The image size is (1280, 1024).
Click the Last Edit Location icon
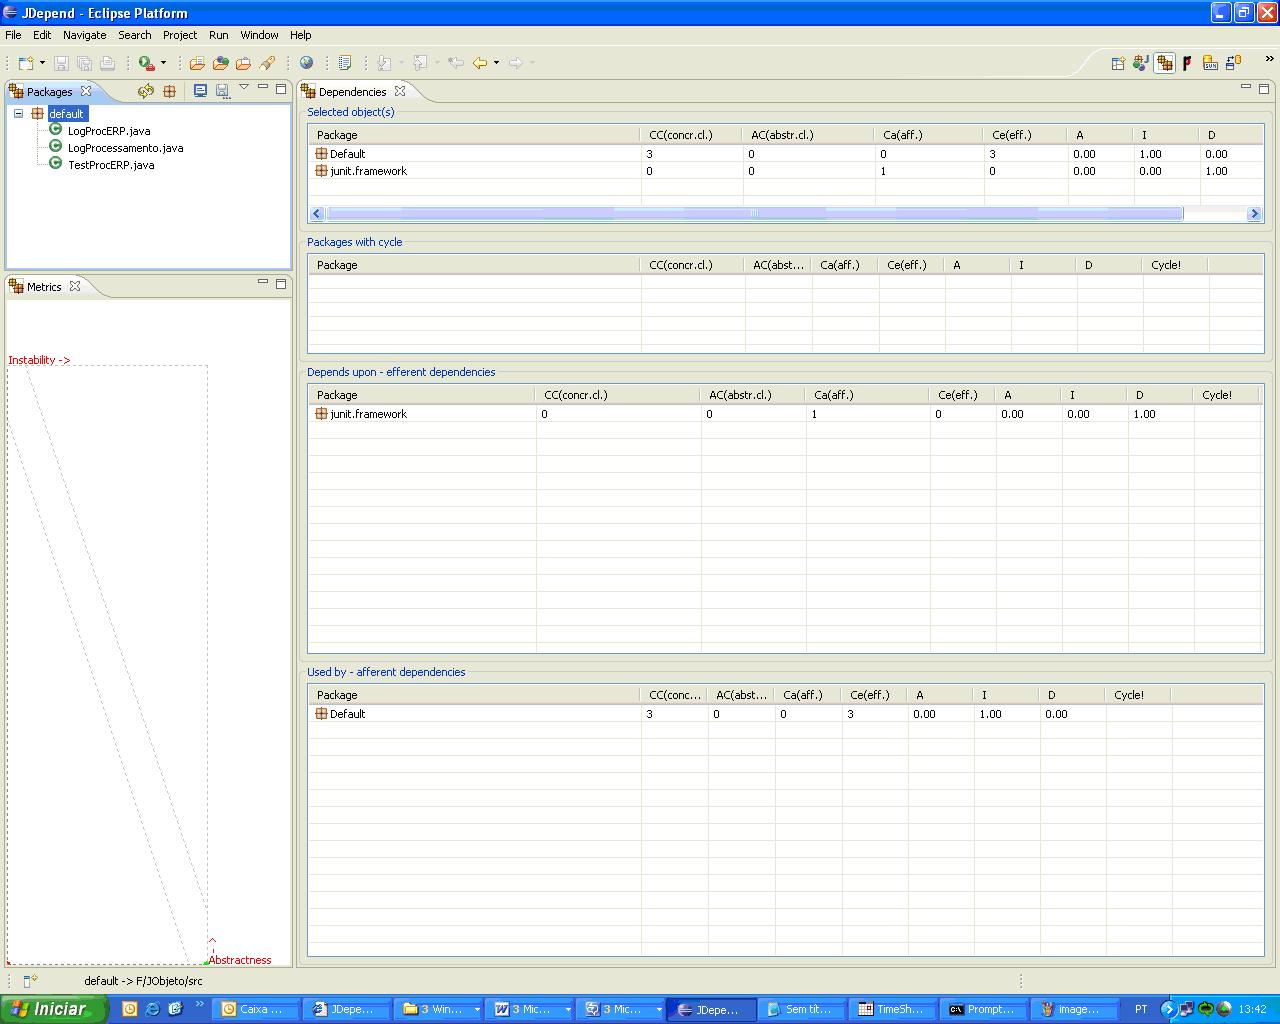click(x=456, y=63)
